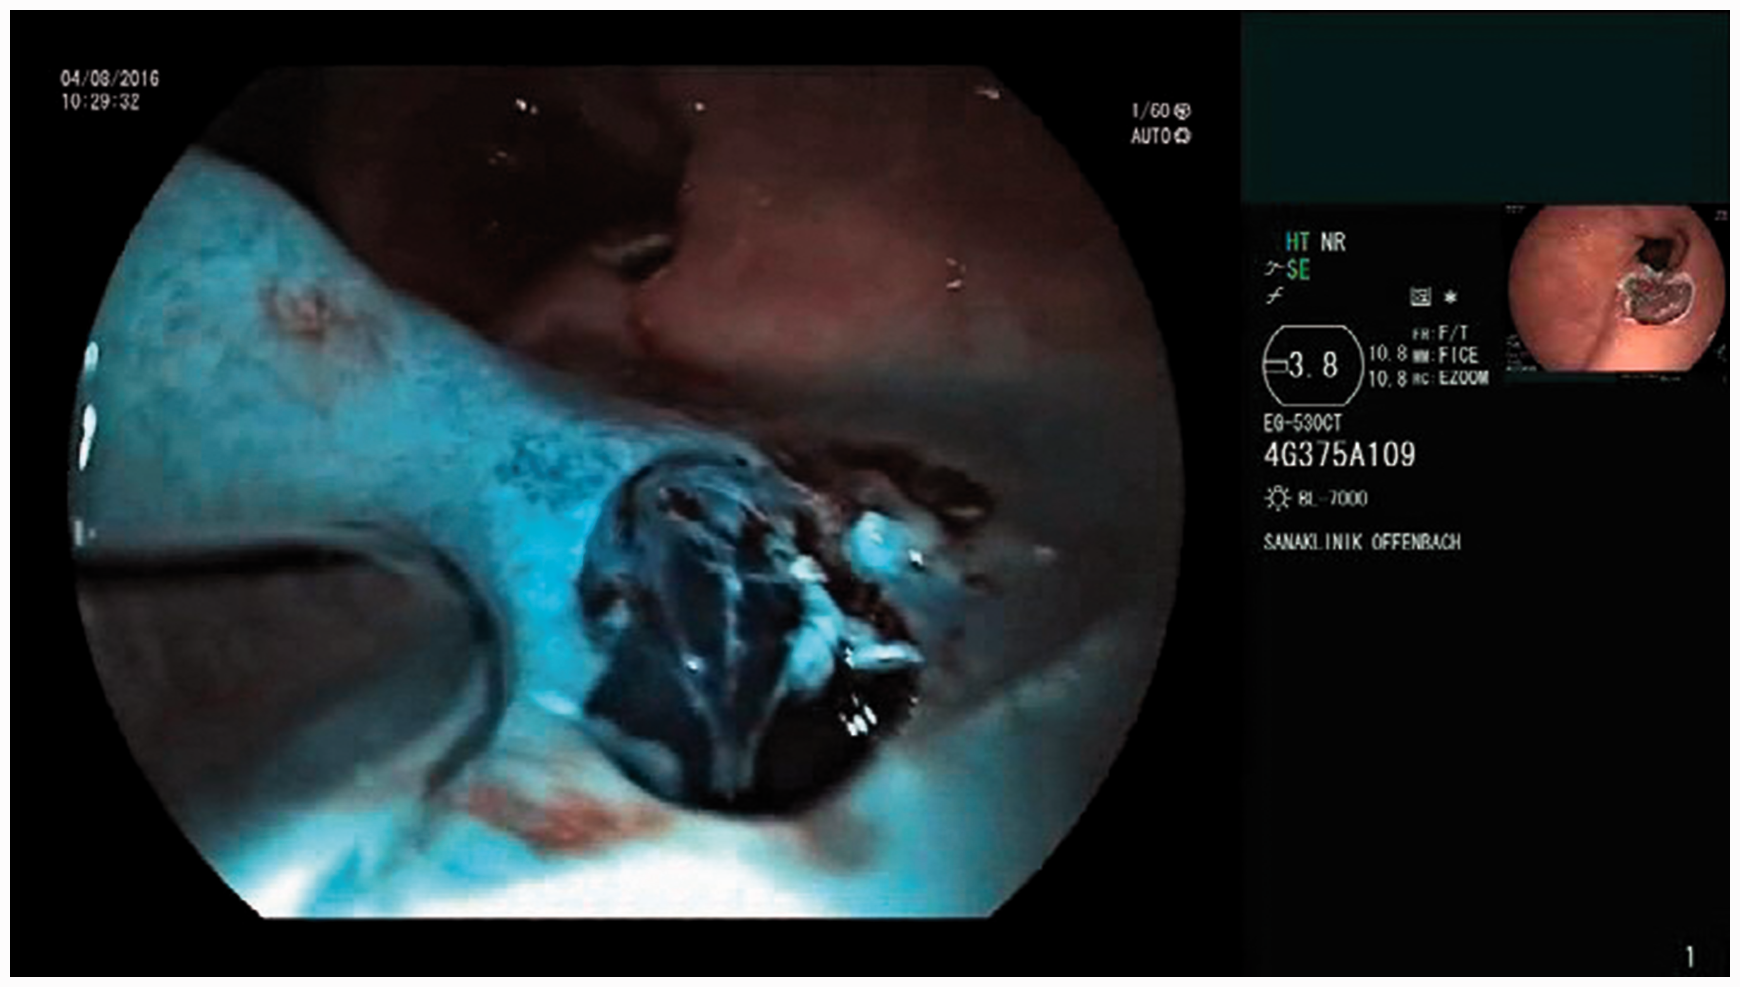Select the EZOOM assignment entry
The image size is (1740, 987).
point(1463,378)
